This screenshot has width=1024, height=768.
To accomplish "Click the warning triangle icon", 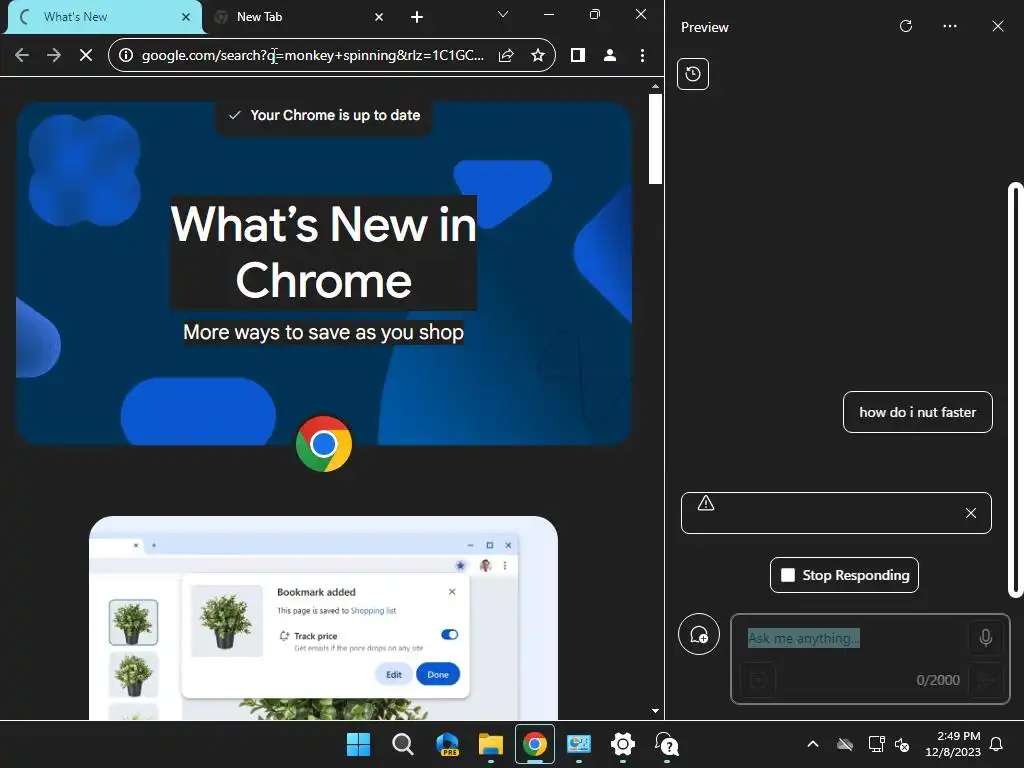I will click(x=706, y=503).
